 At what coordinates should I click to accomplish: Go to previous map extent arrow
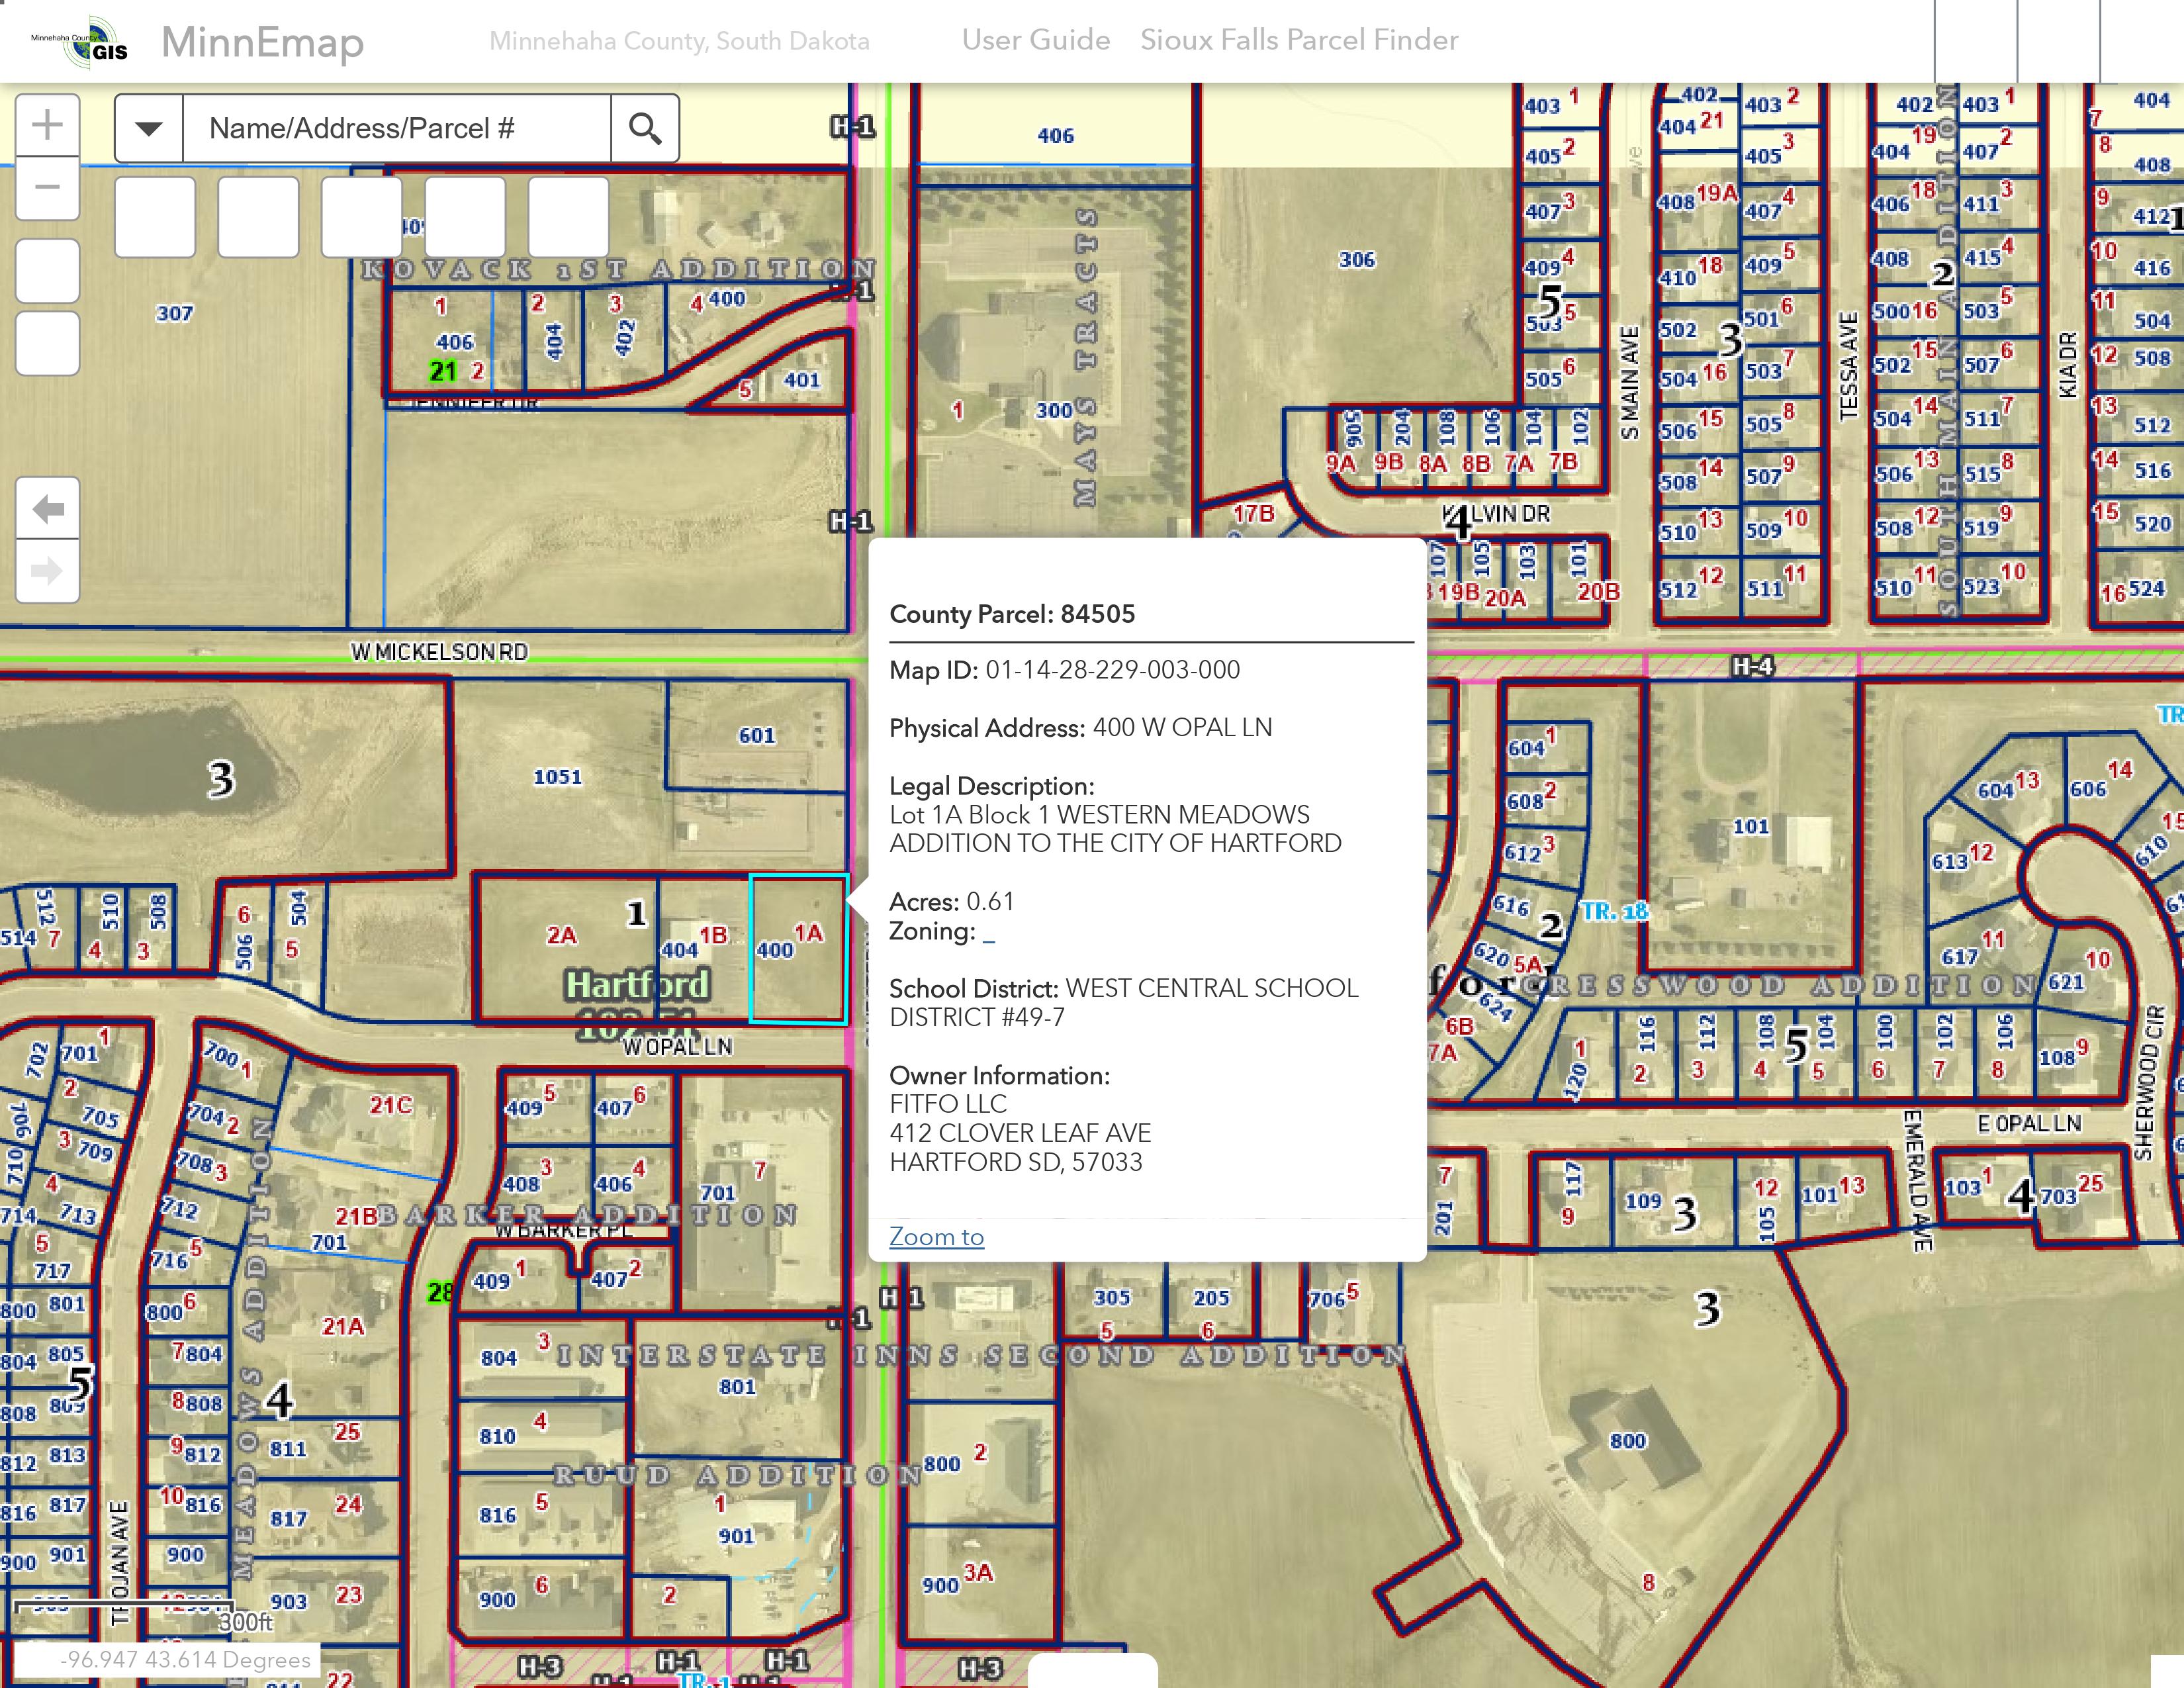(47, 509)
